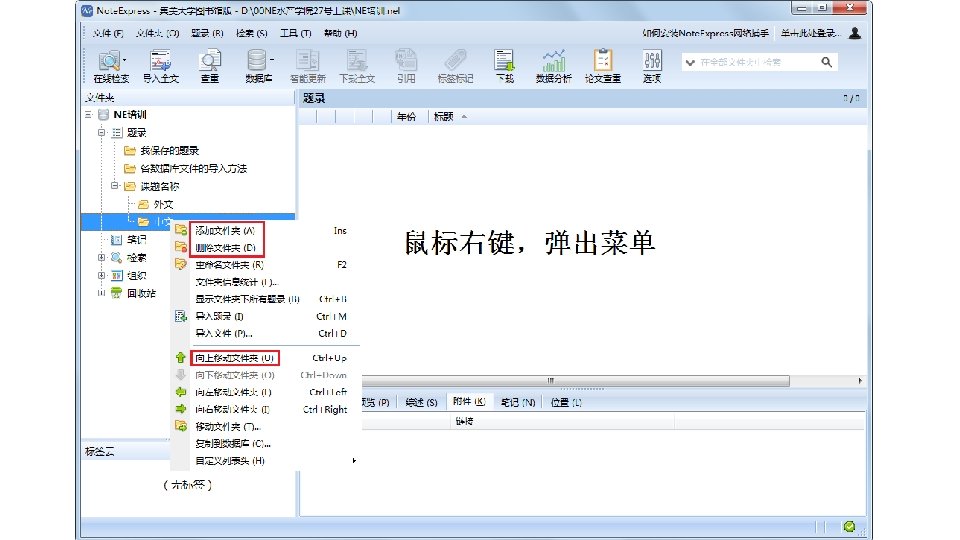The image size is (960, 540).
Task: Open the 检索 (S) menu
Action: (252, 33)
